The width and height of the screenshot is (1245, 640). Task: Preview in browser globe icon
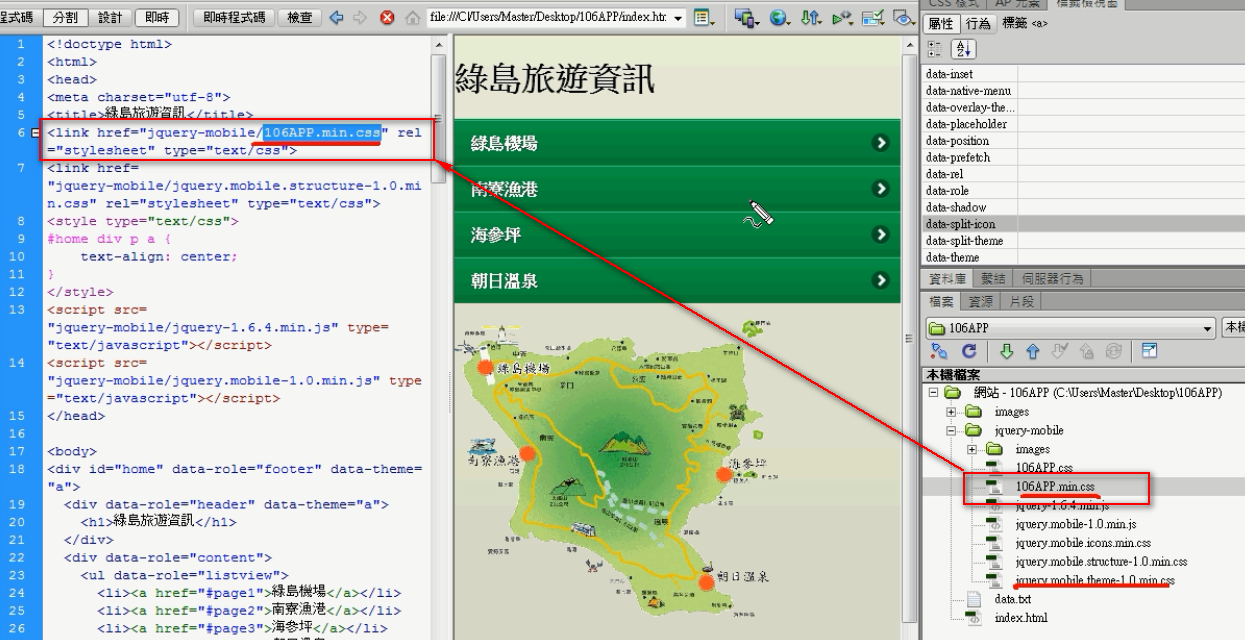(781, 18)
